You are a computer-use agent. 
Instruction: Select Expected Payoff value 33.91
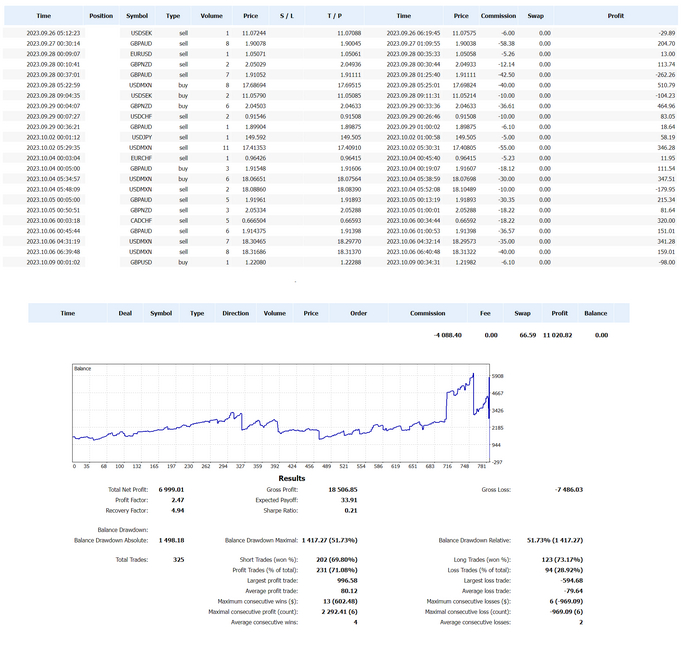click(x=349, y=500)
